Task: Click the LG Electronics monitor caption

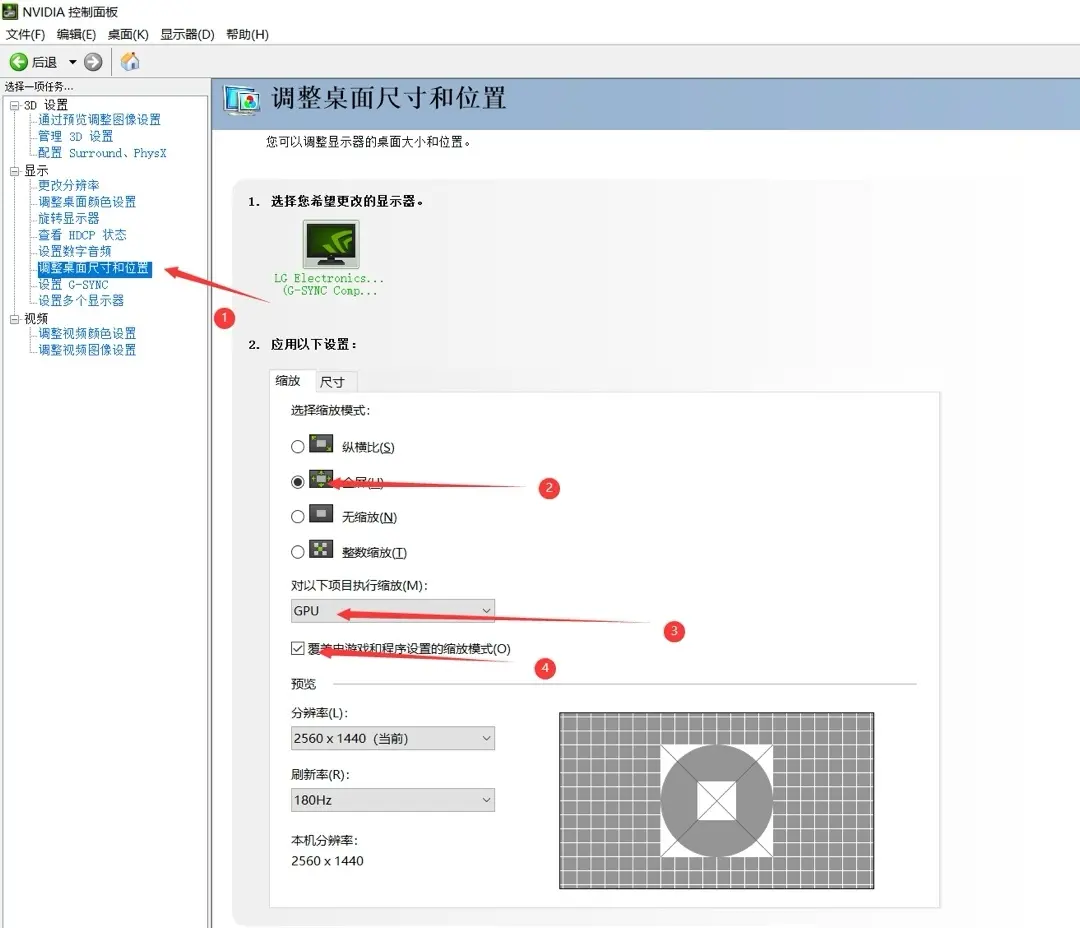Action: 329,285
